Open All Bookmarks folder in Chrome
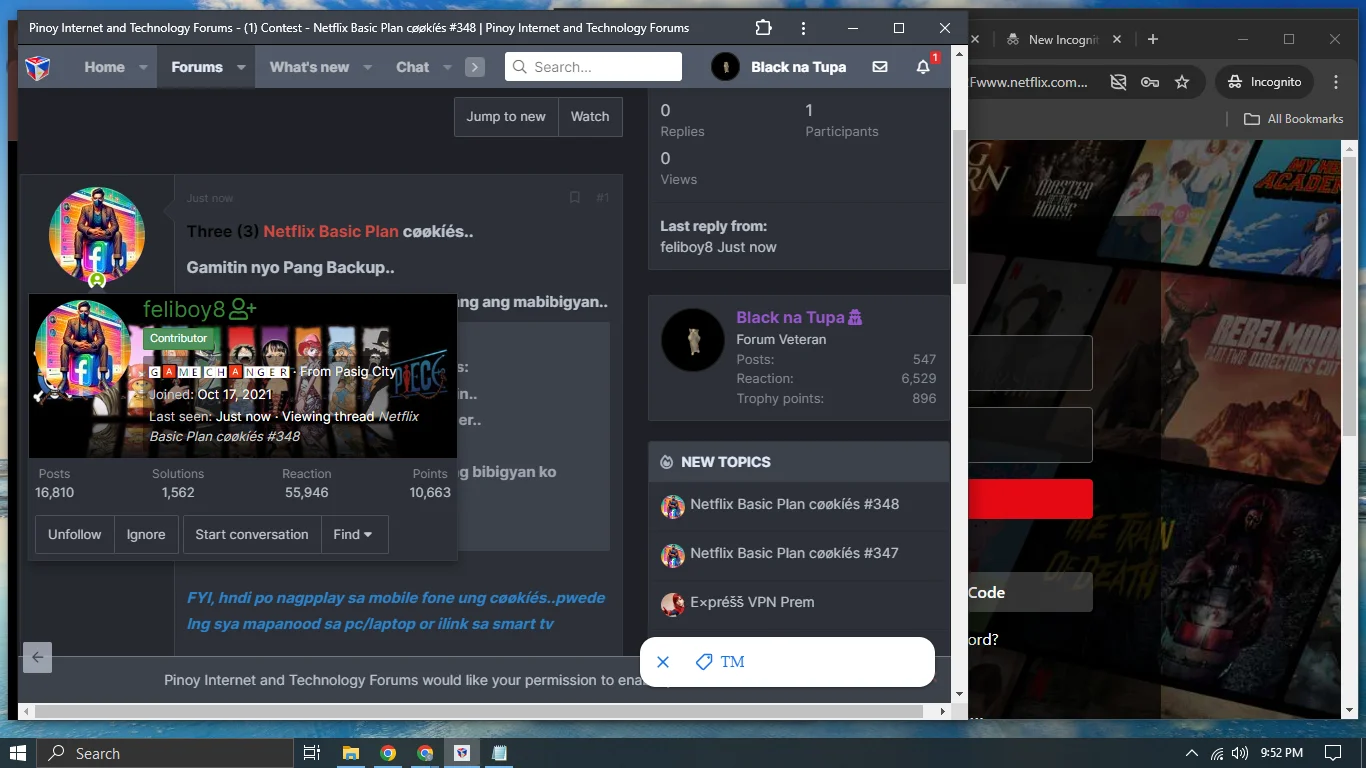The image size is (1366, 768). (1294, 119)
